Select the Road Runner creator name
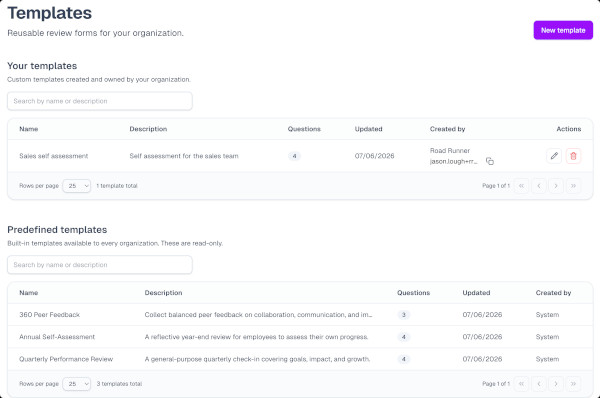Screen dimensions: 600x398 click(450, 150)
